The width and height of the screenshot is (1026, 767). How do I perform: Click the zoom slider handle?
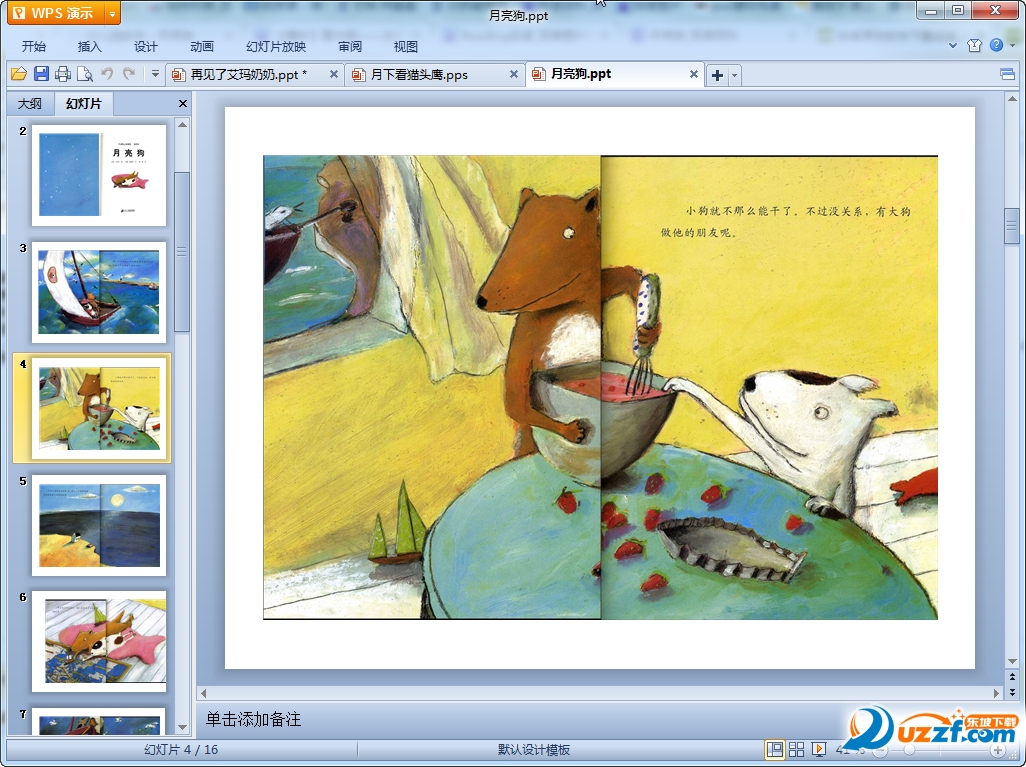tap(906, 749)
